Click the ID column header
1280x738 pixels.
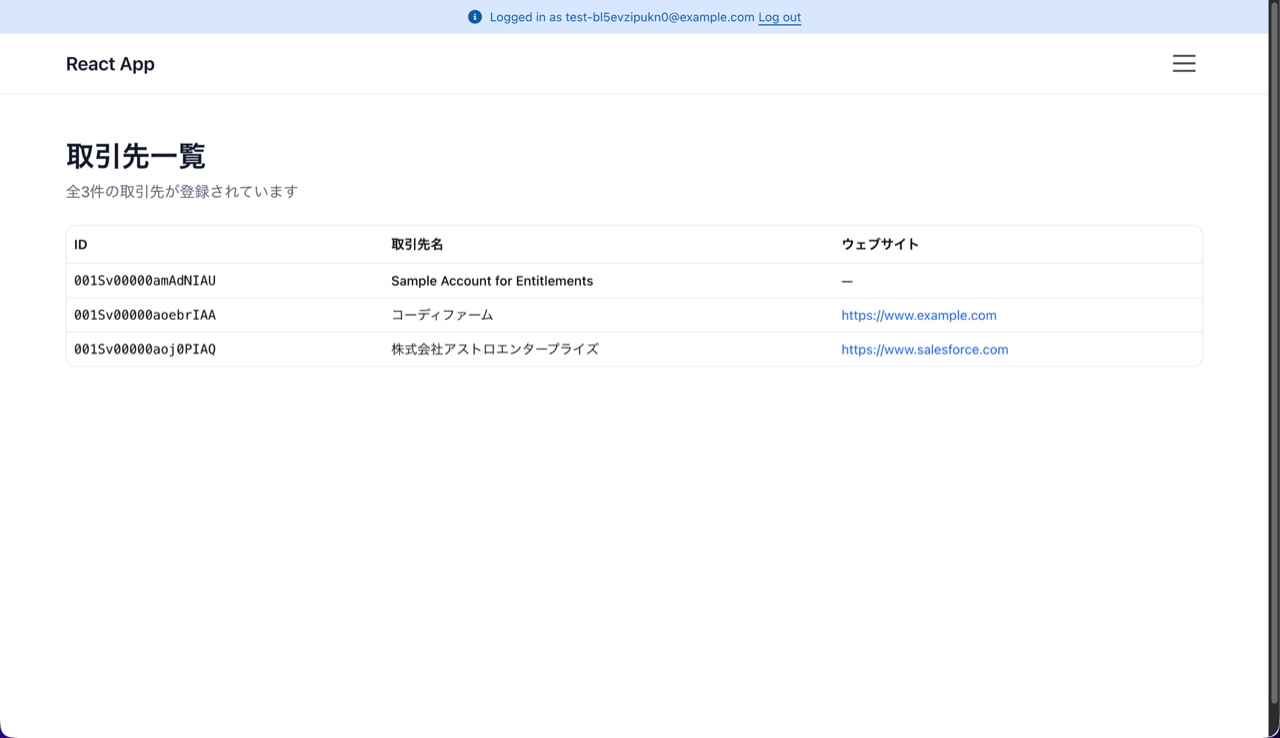(81, 245)
